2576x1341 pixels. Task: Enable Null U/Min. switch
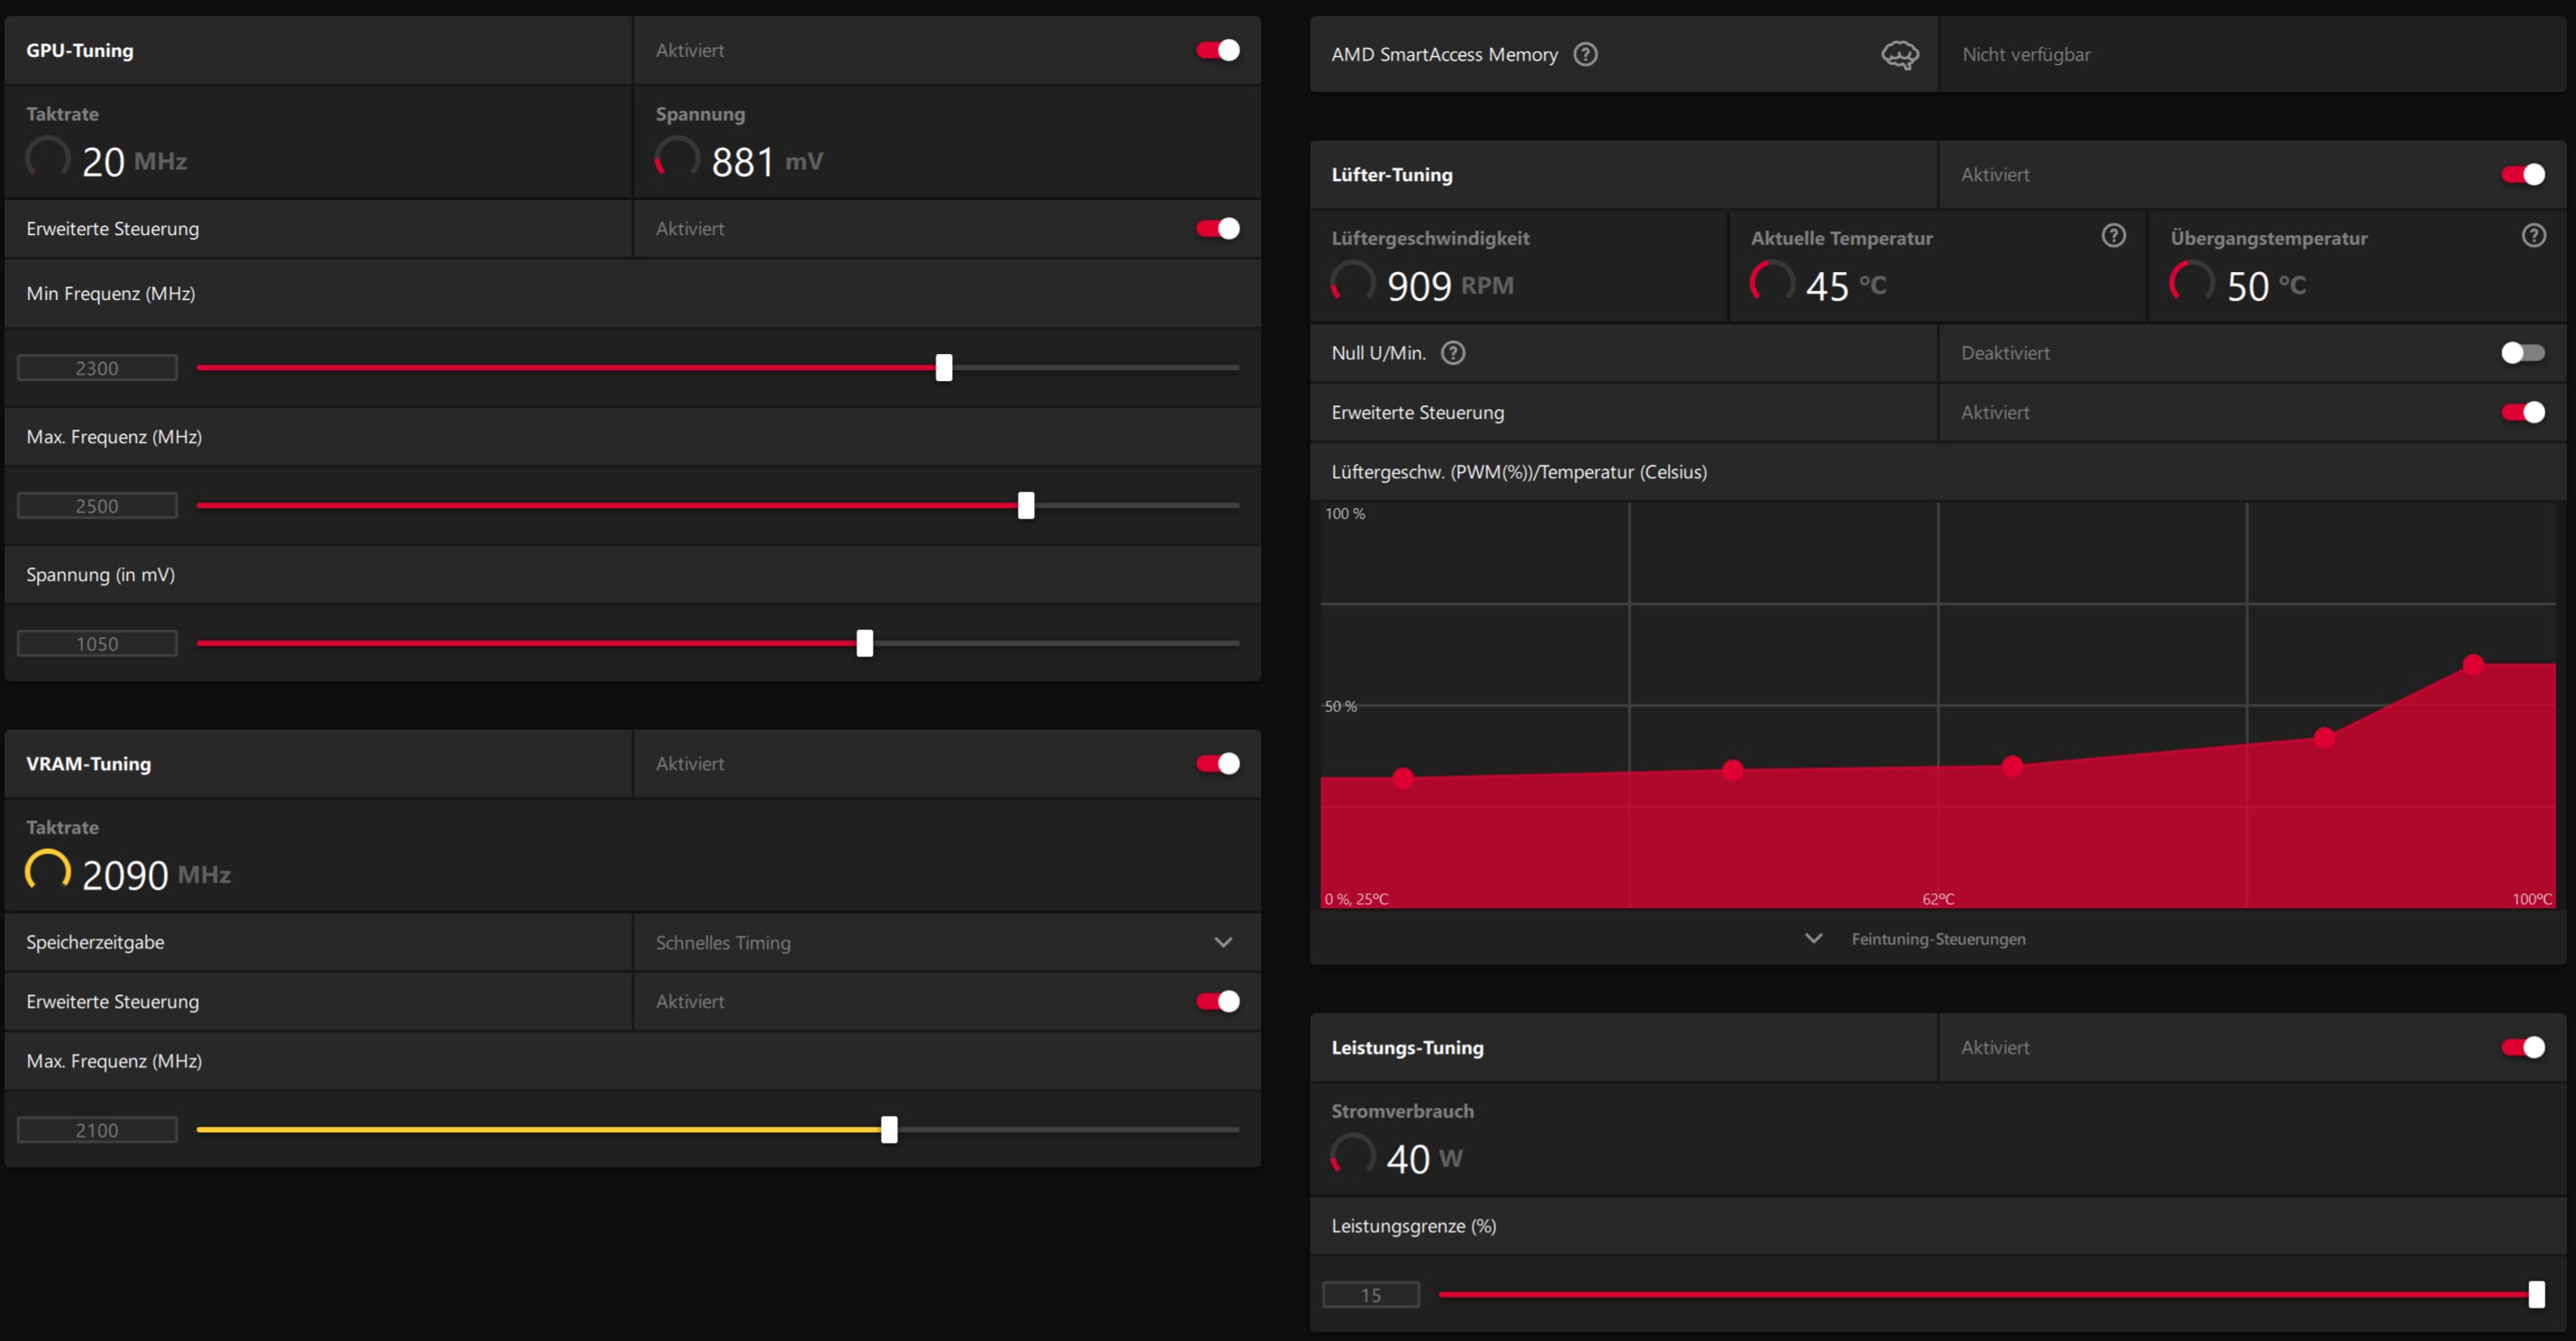click(2523, 353)
